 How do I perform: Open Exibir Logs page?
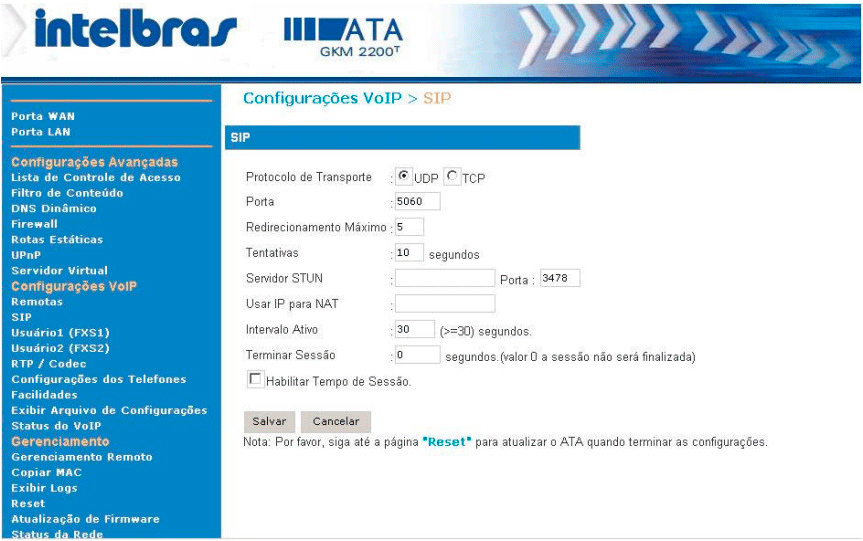(45, 488)
